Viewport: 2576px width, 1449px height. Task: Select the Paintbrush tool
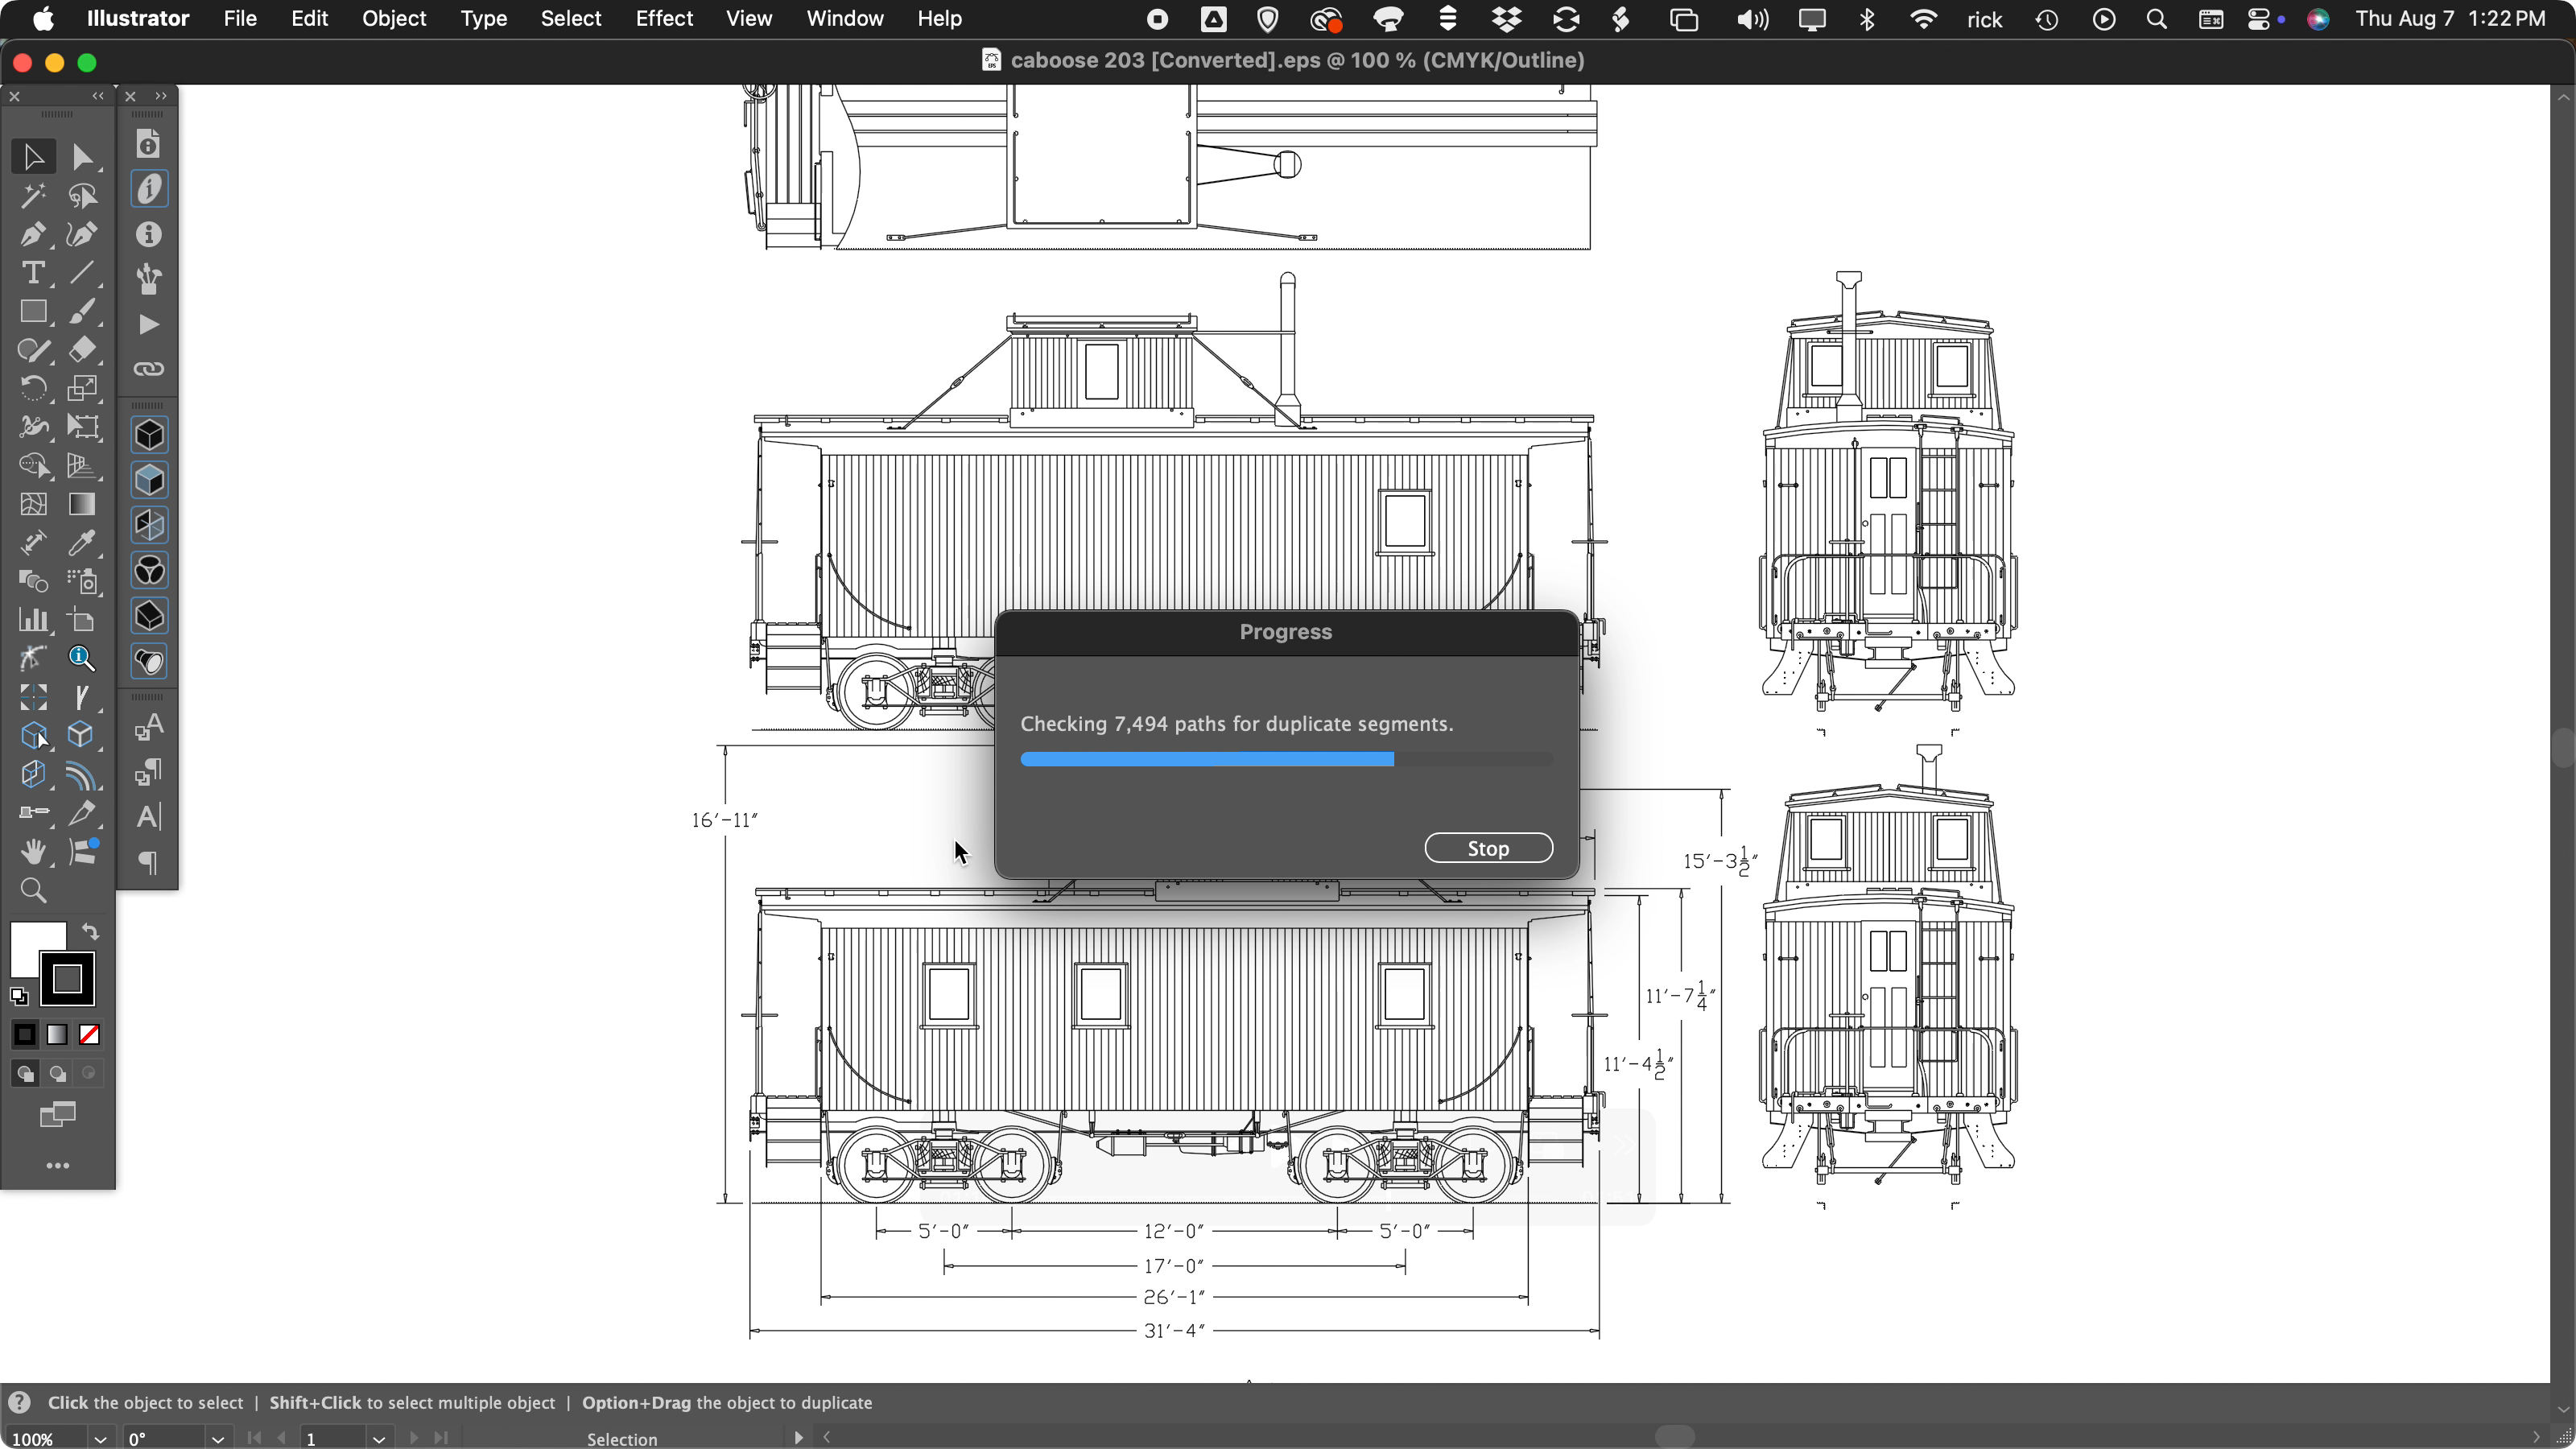click(82, 312)
